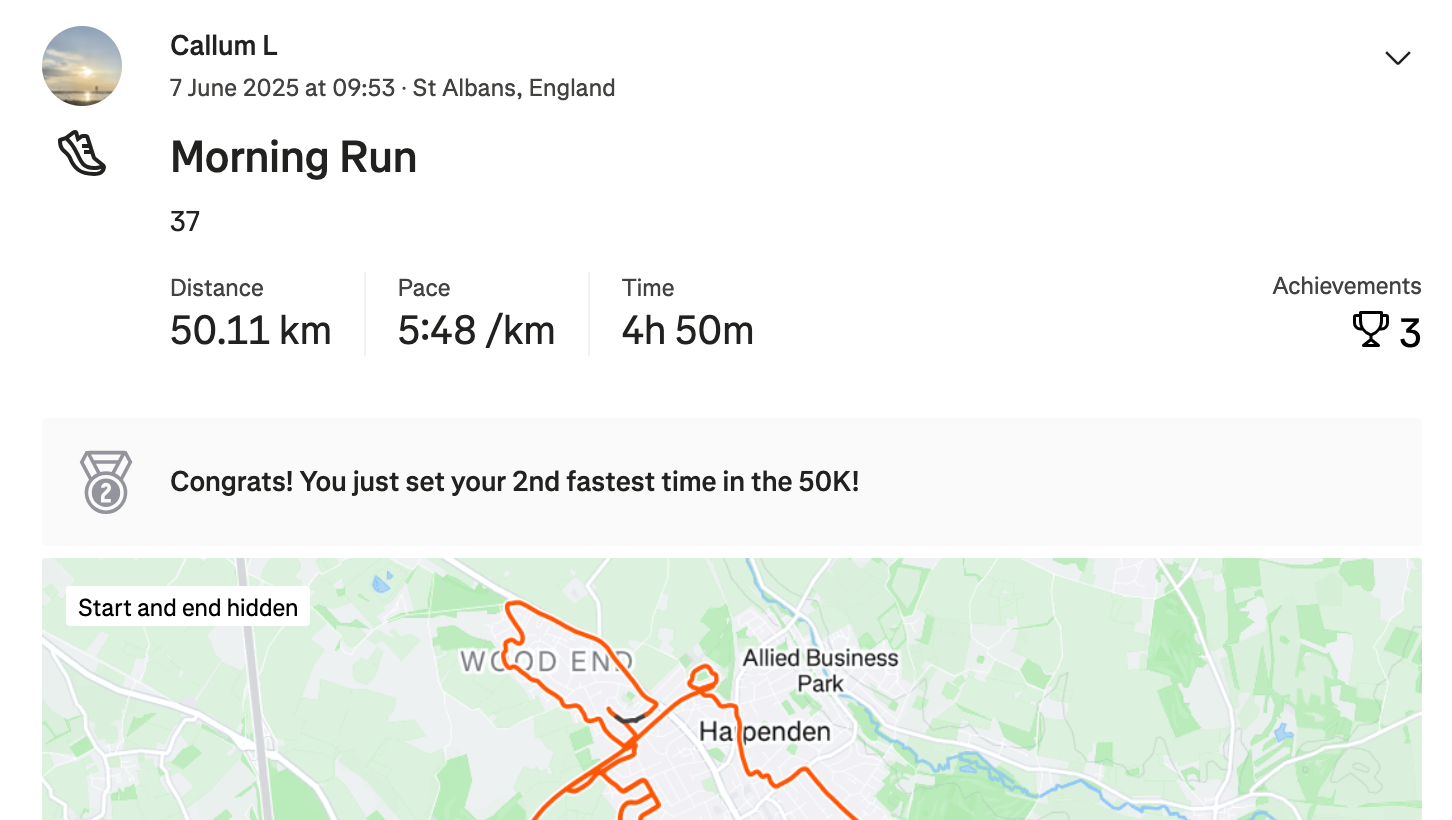Click the Distance 50.11 km stat

[x=251, y=313]
